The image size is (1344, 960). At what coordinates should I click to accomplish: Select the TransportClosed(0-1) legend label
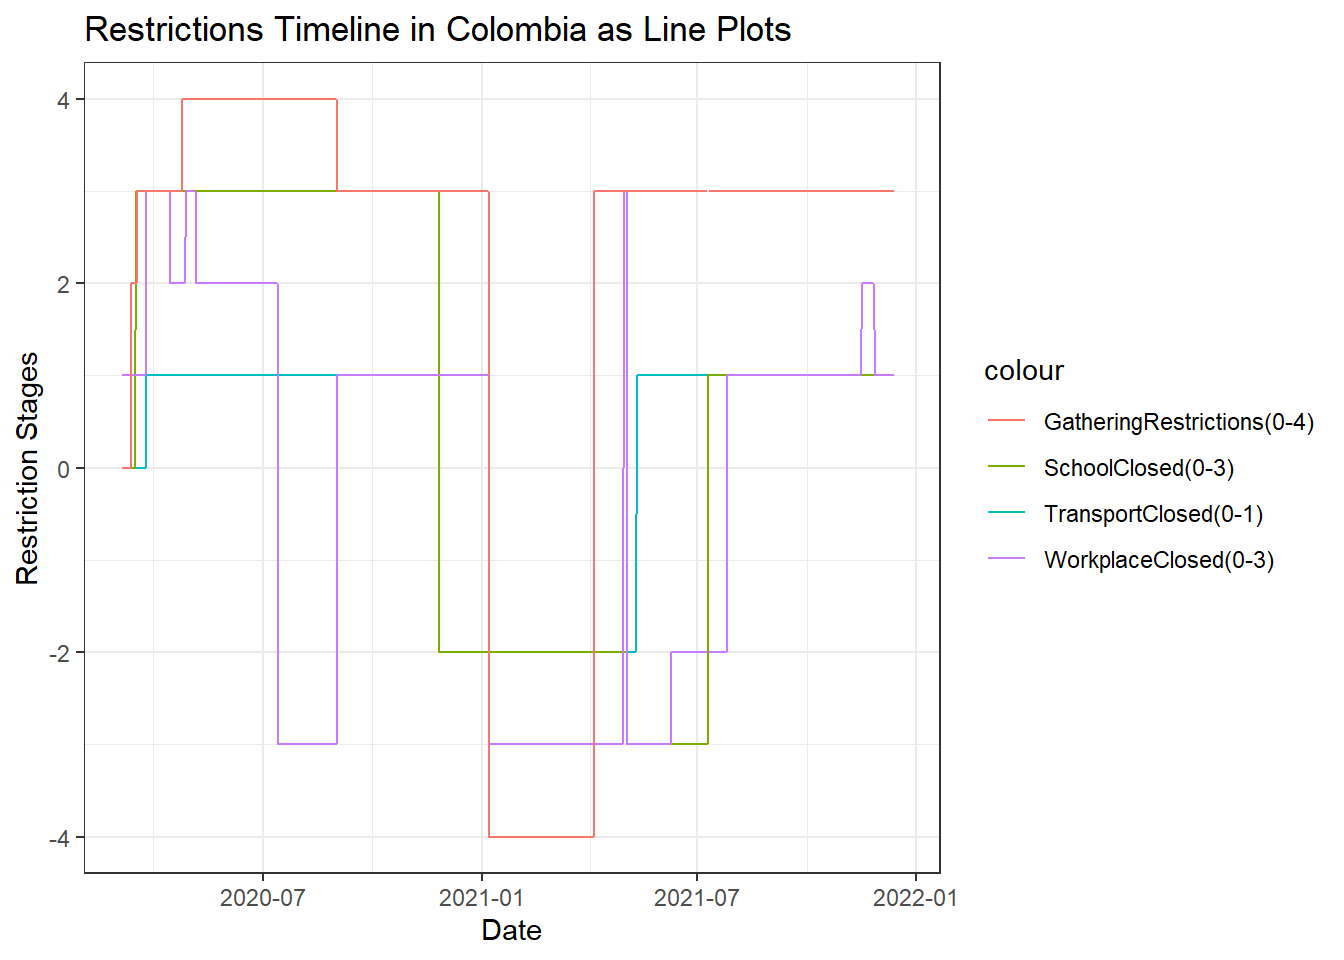[1154, 514]
